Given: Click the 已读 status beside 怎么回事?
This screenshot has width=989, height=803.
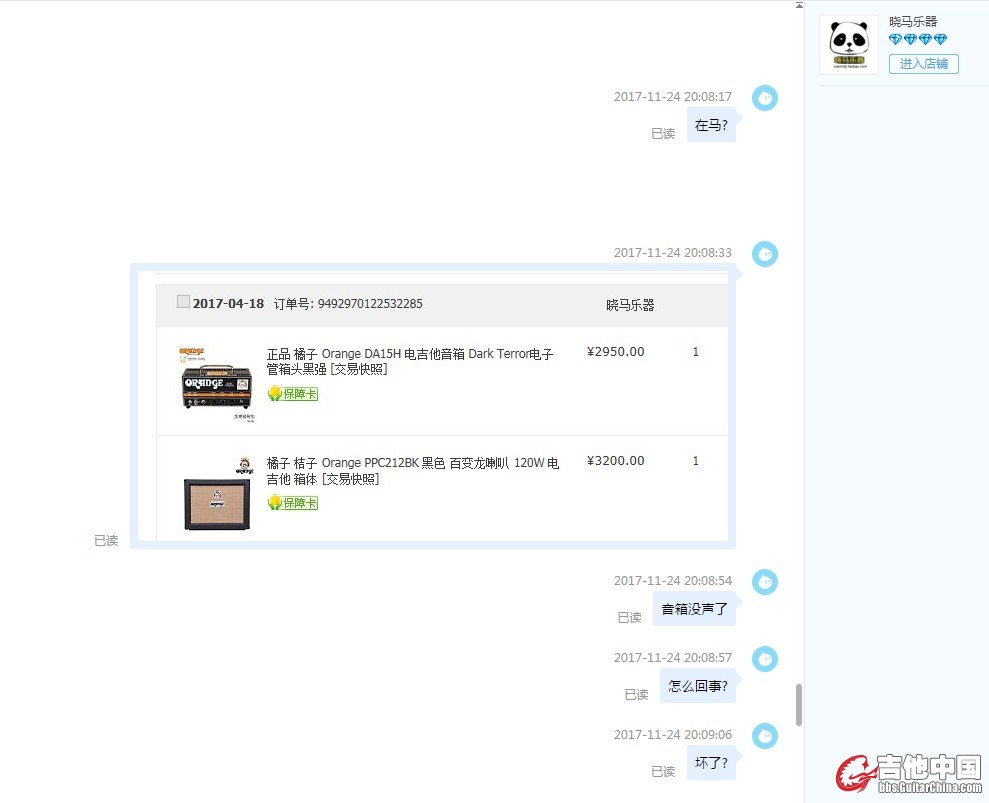Looking at the screenshot, I should tap(636, 695).
